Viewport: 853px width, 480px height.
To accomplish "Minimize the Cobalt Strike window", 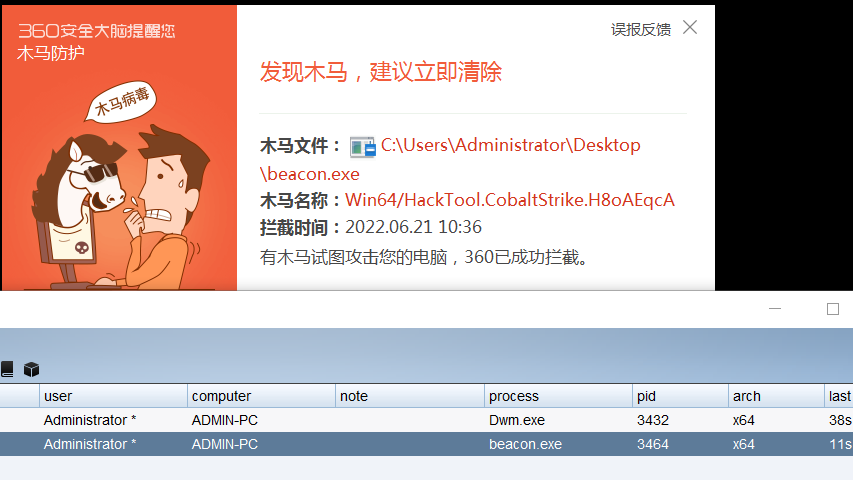I will point(775,309).
